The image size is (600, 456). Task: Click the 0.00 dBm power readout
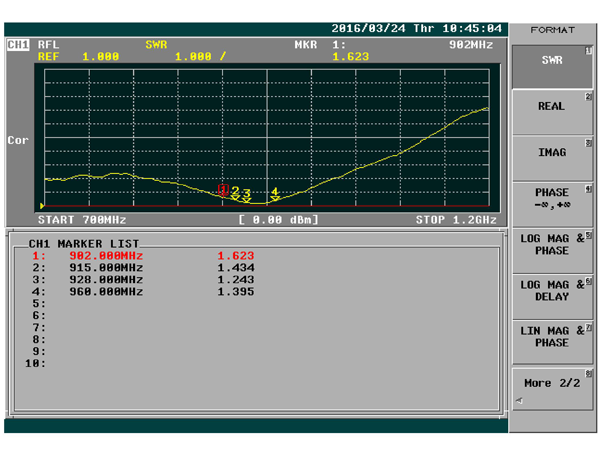278,220
